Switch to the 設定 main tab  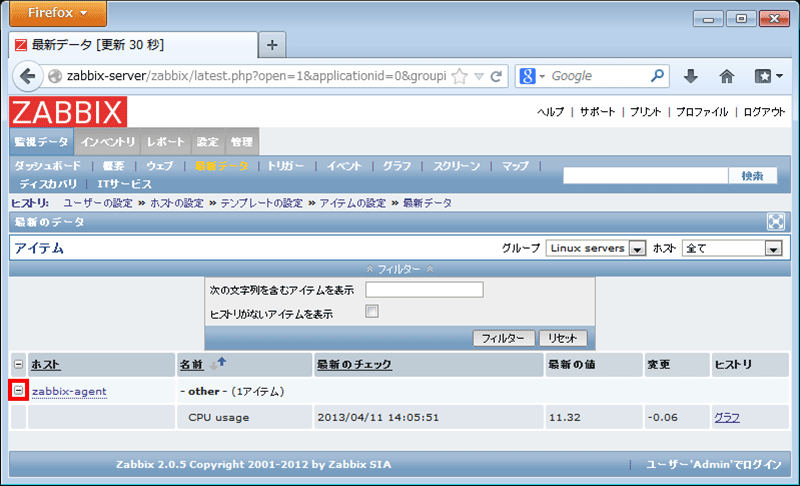207,142
